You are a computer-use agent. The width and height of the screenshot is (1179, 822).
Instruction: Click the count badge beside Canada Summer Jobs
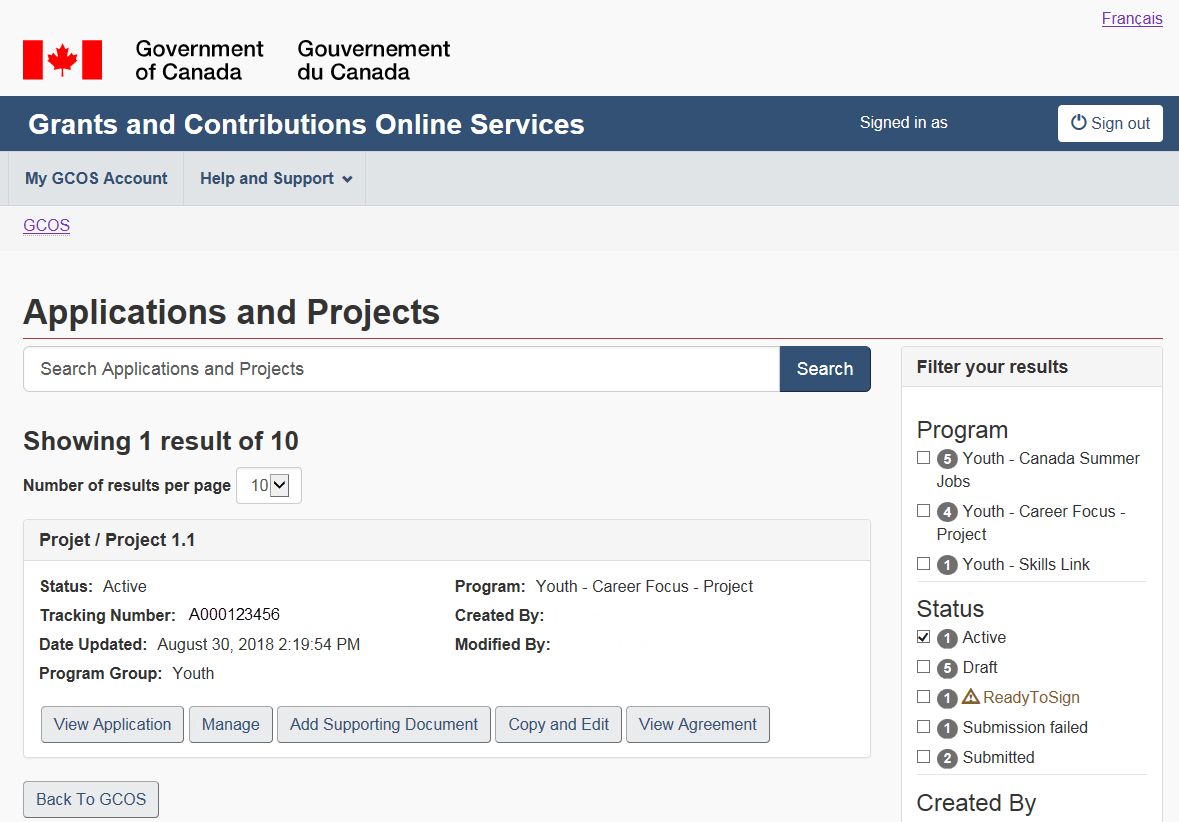coord(947,459)
